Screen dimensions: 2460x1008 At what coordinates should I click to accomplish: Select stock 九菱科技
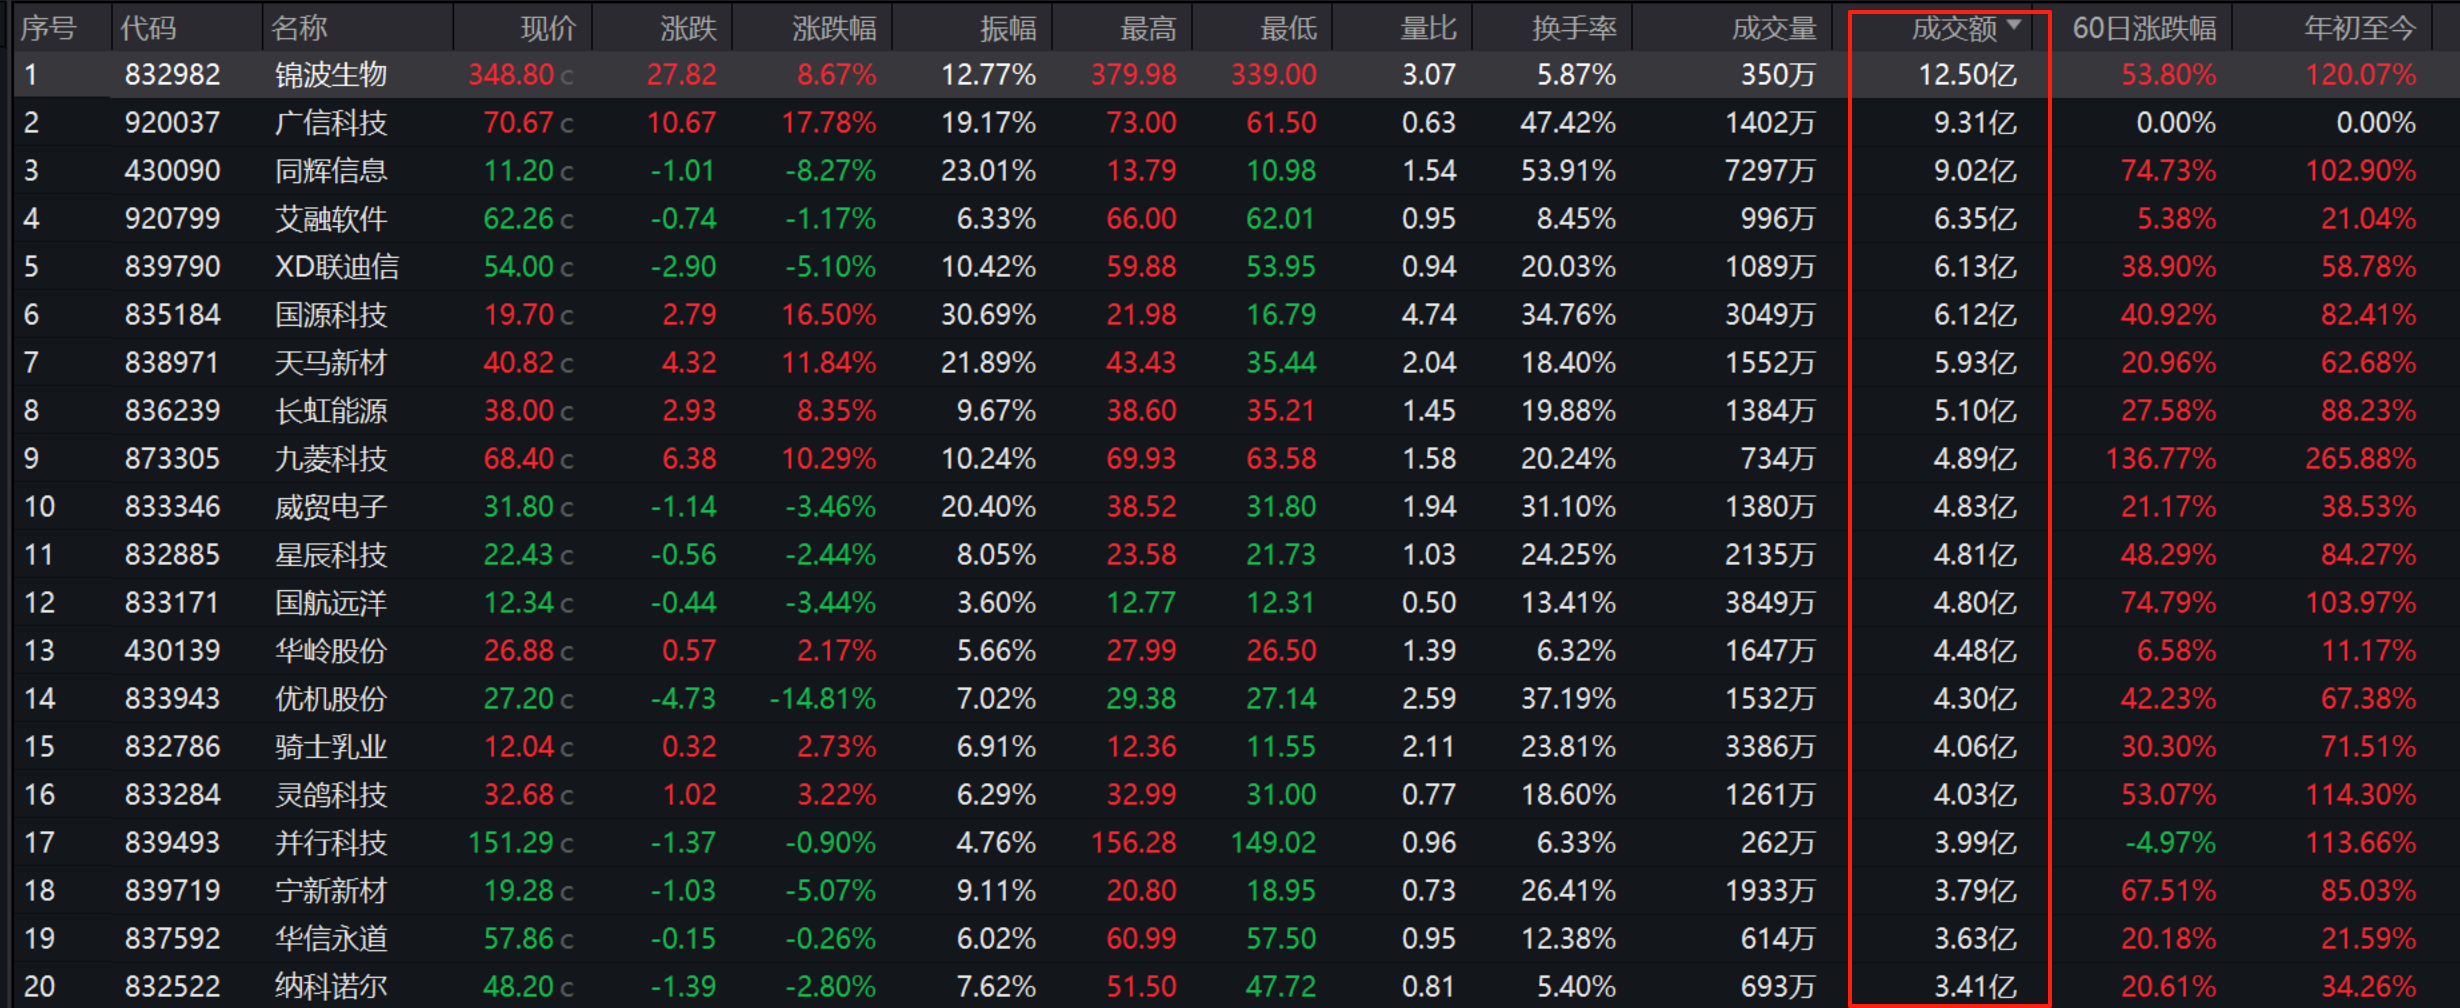[x=331, y=459]
